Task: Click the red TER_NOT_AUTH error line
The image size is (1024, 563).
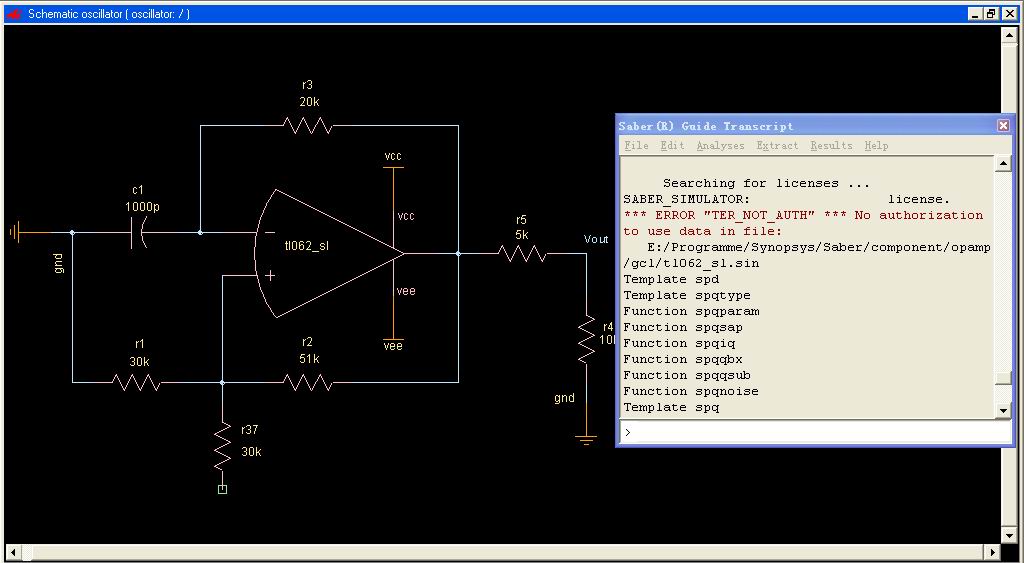Action: click(x=803, y=215)
